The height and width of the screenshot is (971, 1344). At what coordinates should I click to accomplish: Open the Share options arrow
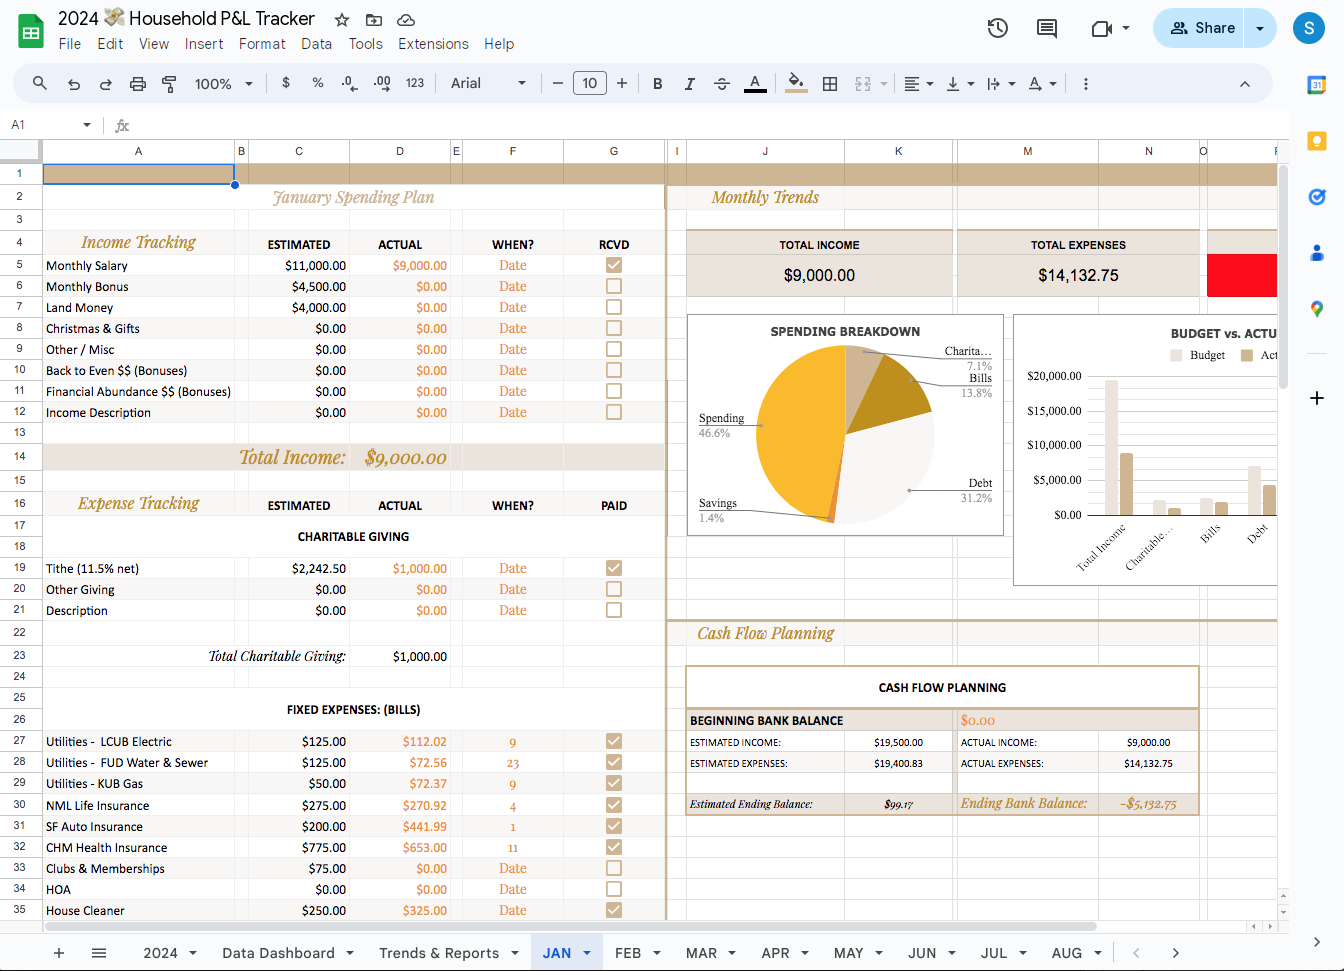coord(1260,28)
